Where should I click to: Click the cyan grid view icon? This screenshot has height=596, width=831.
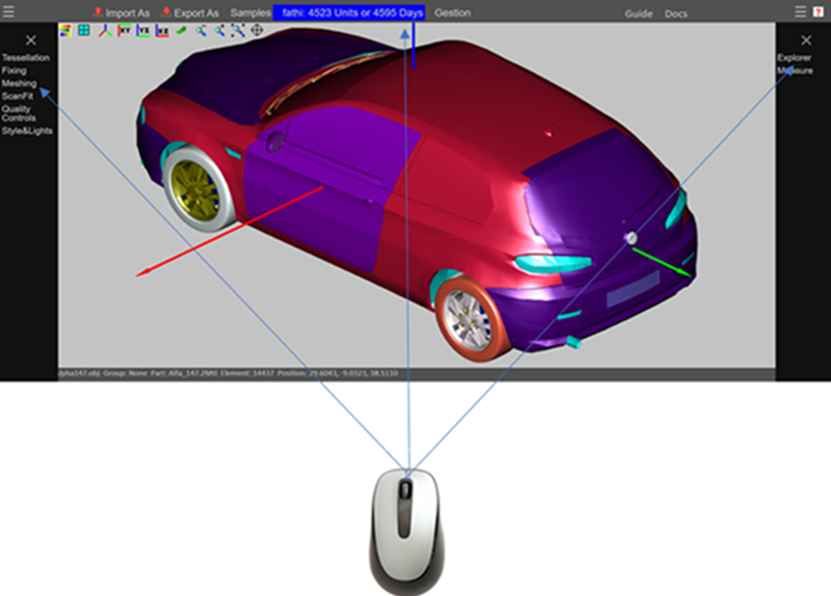click(x=84, y=30)
